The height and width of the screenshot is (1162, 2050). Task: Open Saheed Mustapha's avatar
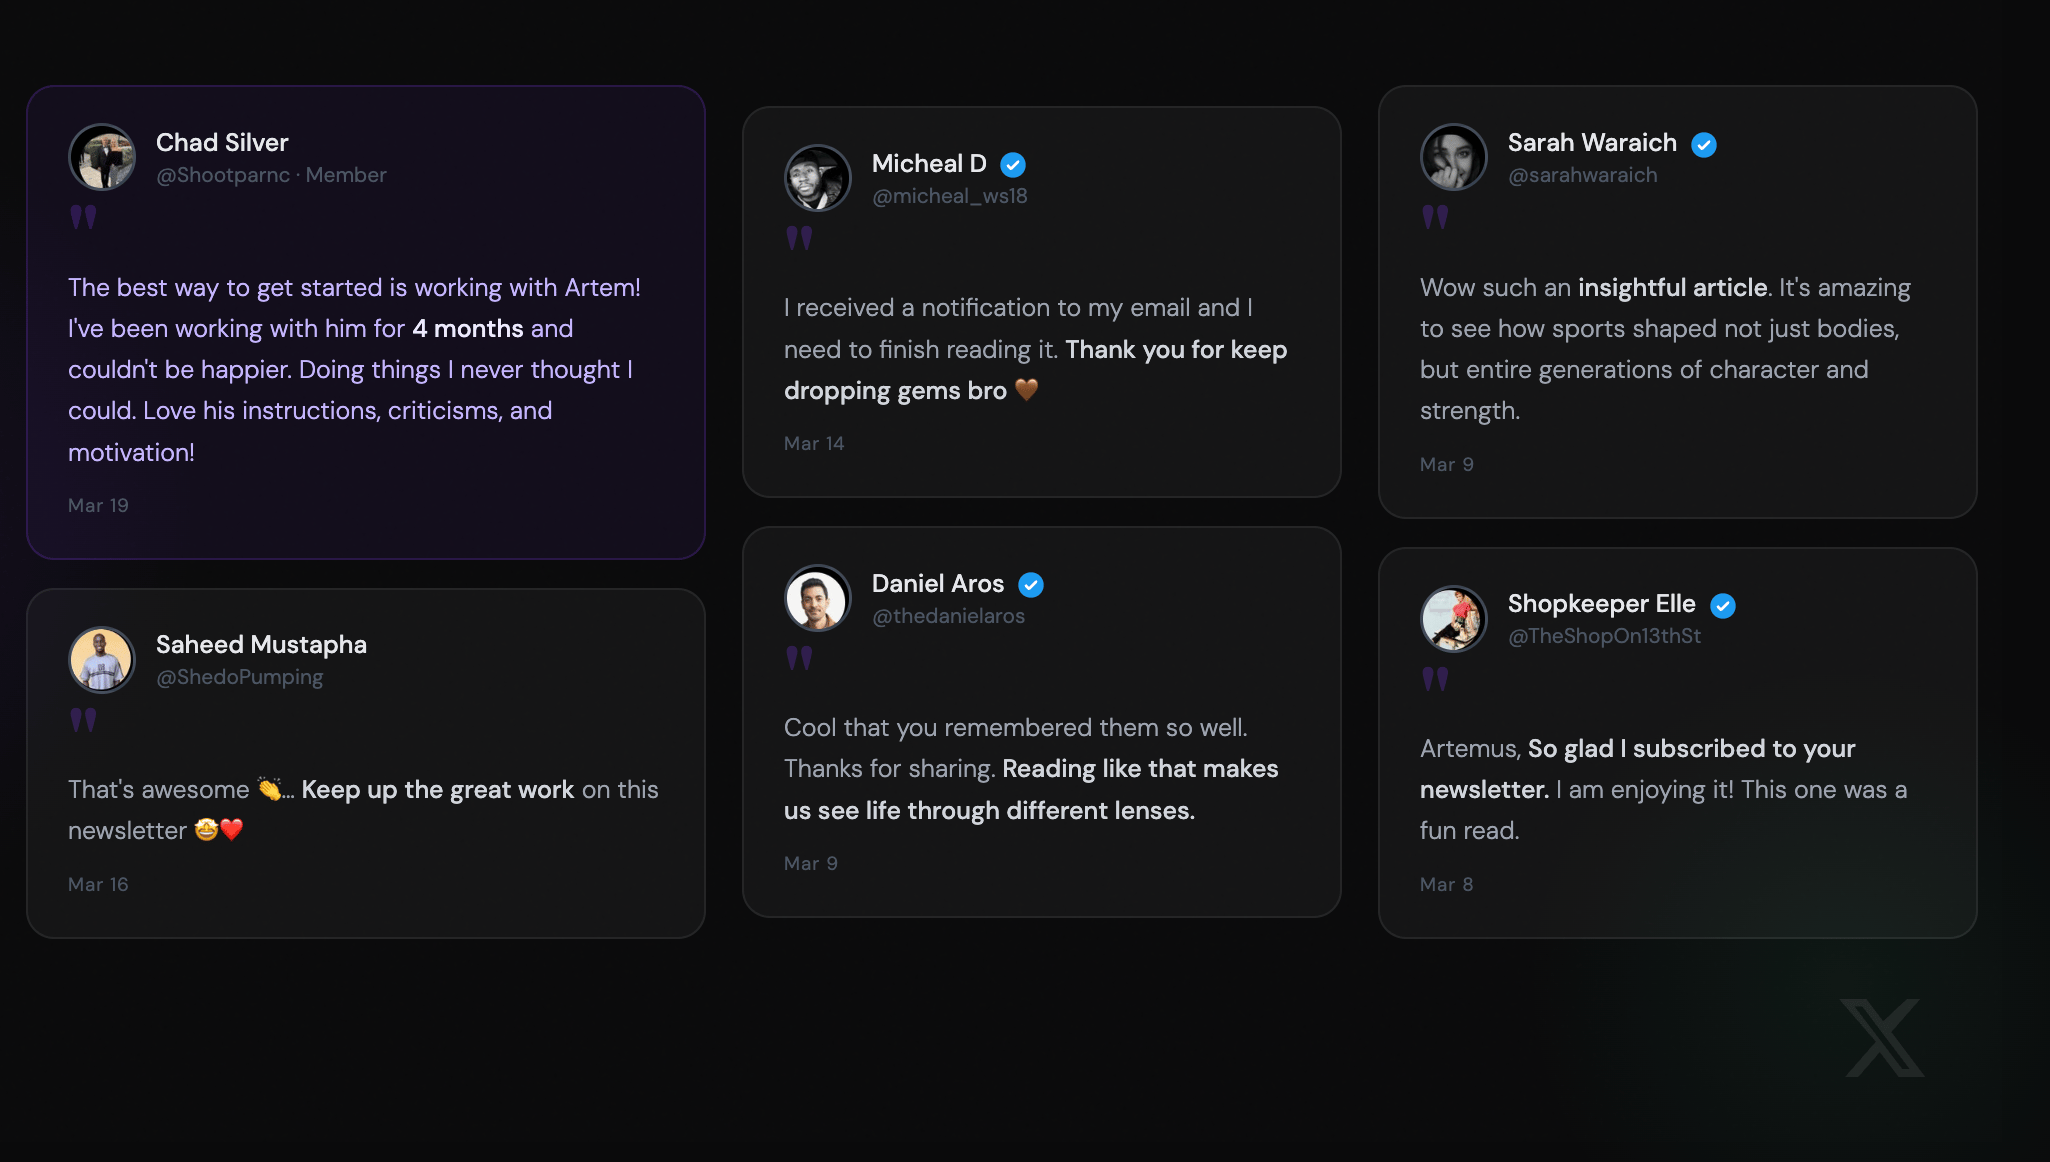click(102, 660)
